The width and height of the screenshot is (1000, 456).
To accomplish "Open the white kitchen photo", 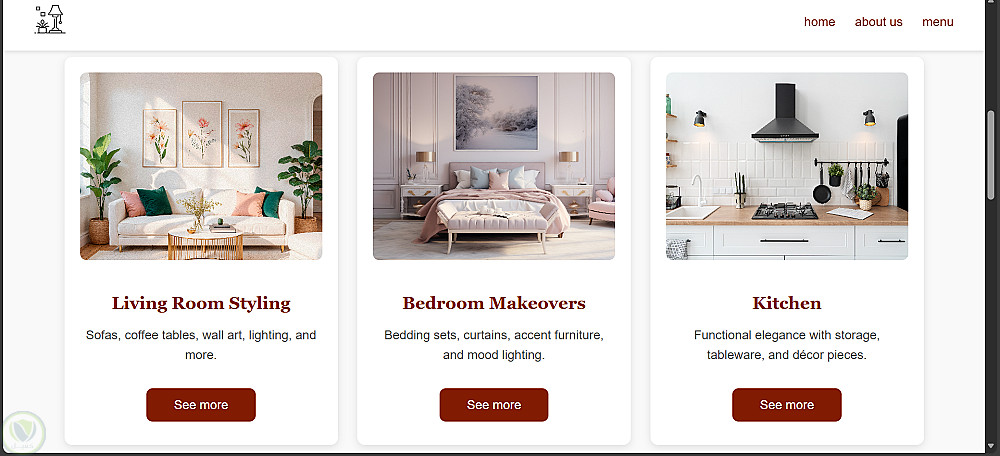I will click(787, 166).
